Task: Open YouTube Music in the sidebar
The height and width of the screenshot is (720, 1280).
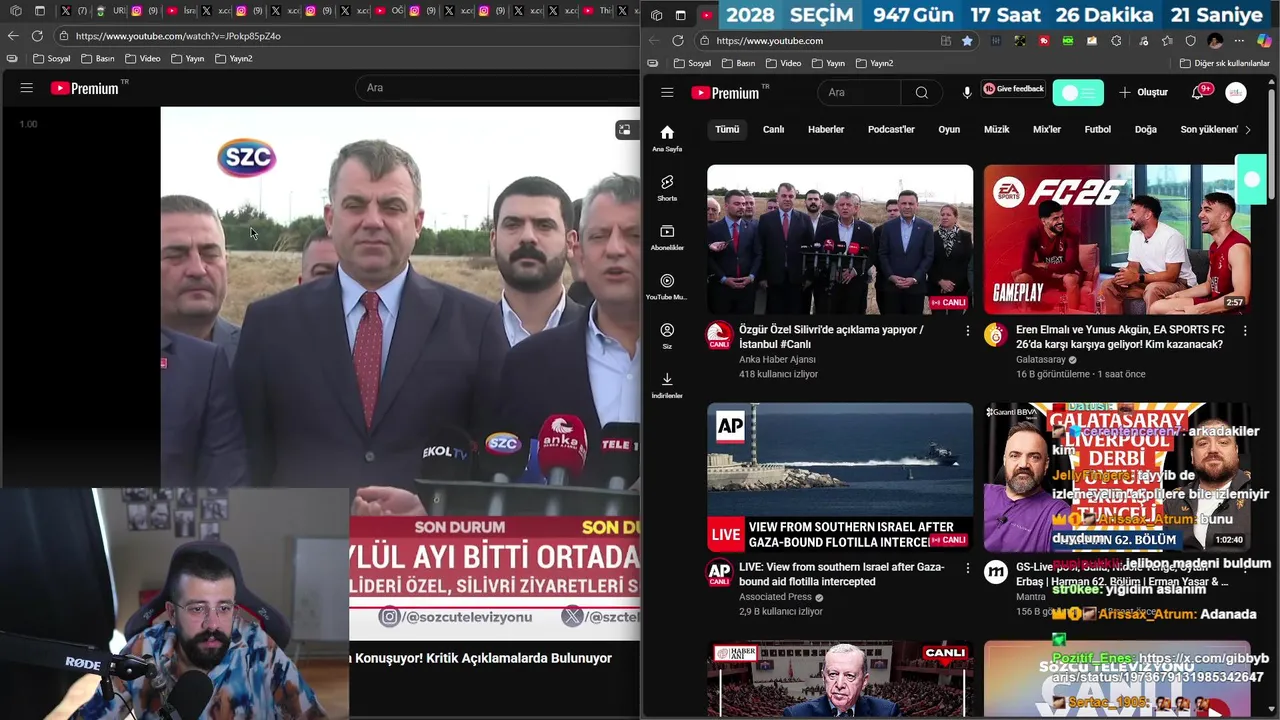Action: 667,287
